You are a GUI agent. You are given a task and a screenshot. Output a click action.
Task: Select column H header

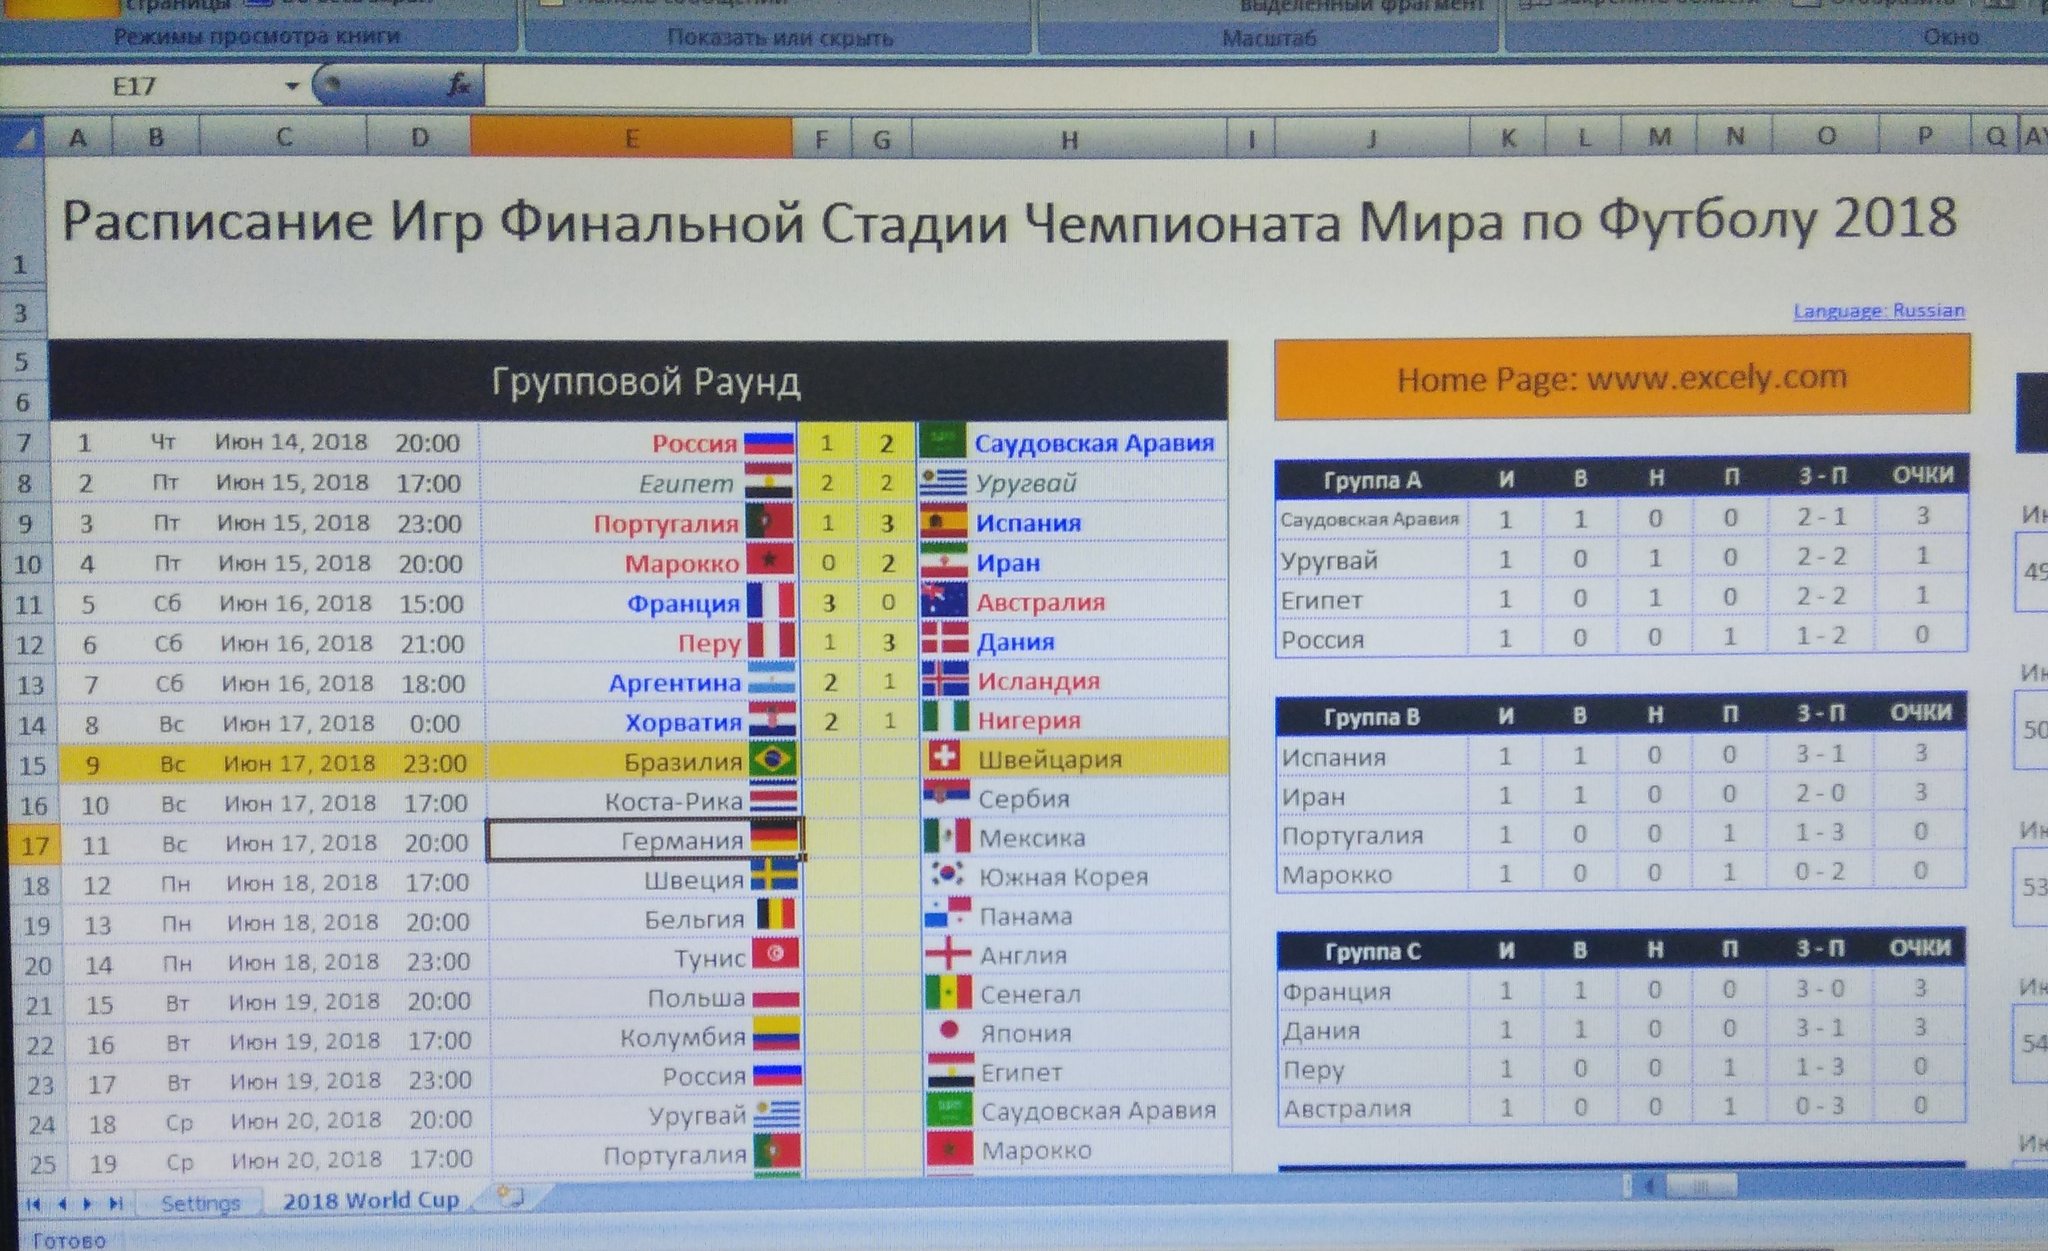click(x=1069, y=138)
